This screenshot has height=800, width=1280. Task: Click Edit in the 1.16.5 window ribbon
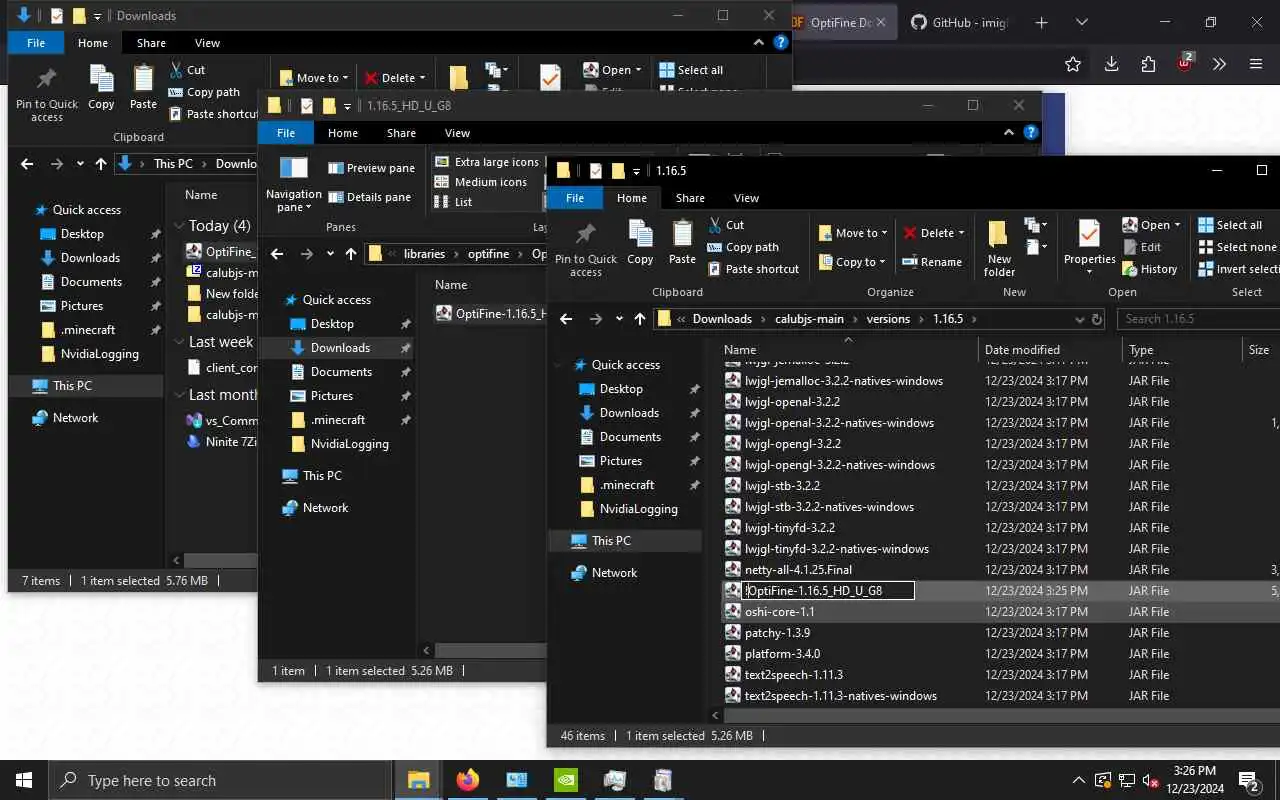point(1142,247)
